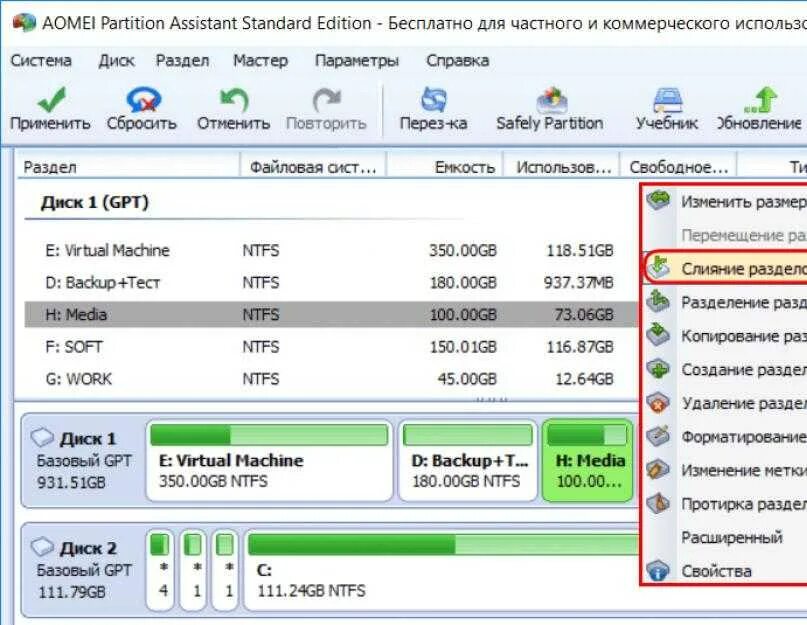
Task: Select the H: Media partition row
Action: [x=331, y=314]
